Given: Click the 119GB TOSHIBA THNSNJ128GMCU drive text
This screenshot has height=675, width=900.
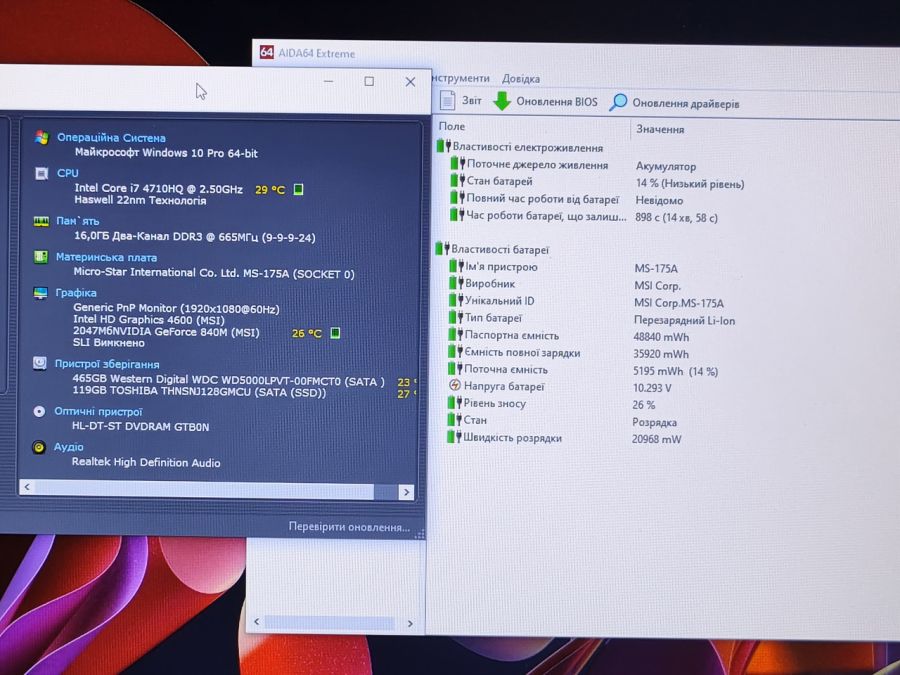Looking at the screenshot, I should pyautogui.click(x=199, y=392).
